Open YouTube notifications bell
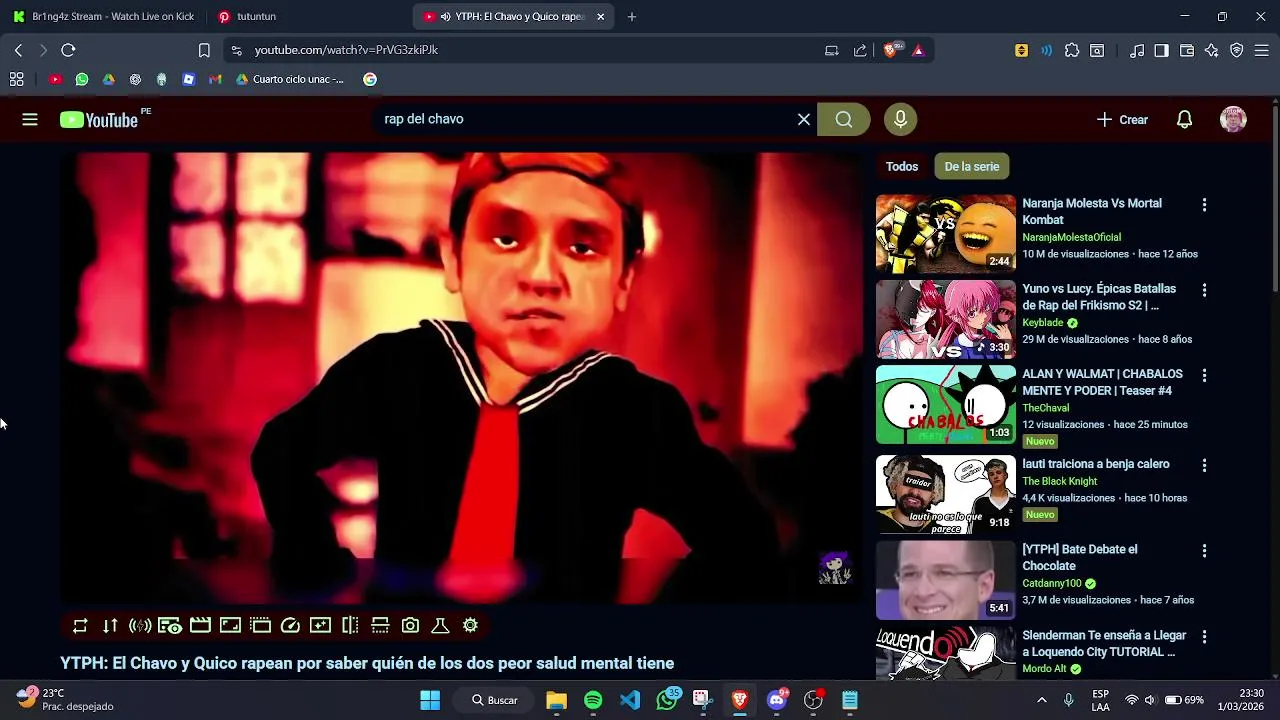Viewport: 1280px width, 720px height. 1184,119
